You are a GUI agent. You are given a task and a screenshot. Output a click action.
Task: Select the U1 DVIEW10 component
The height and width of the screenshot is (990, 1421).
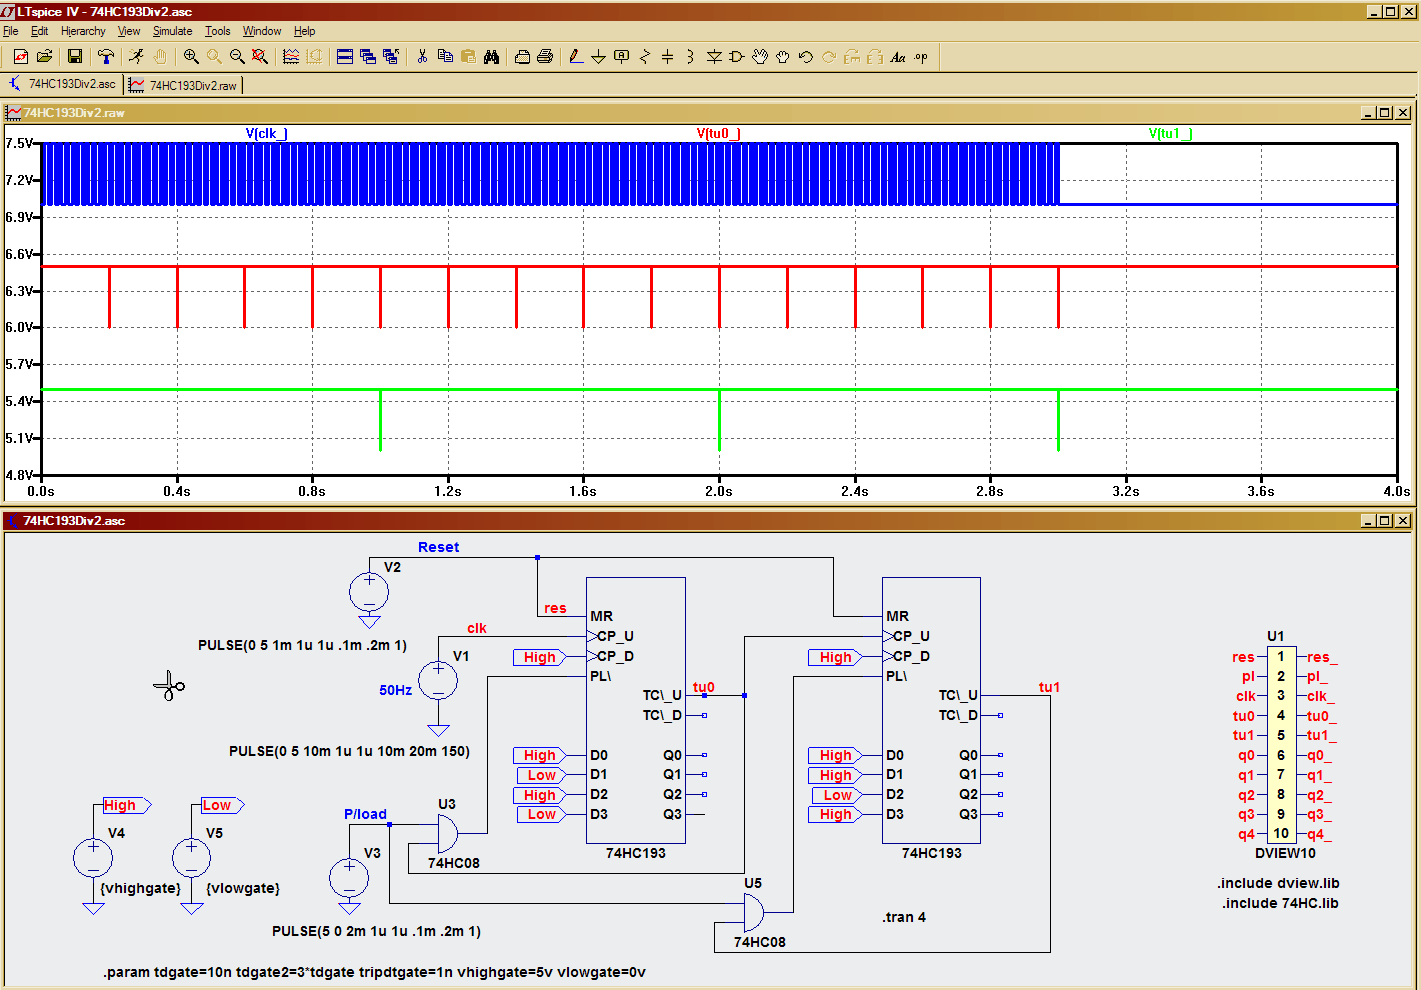coord(1281,745)
